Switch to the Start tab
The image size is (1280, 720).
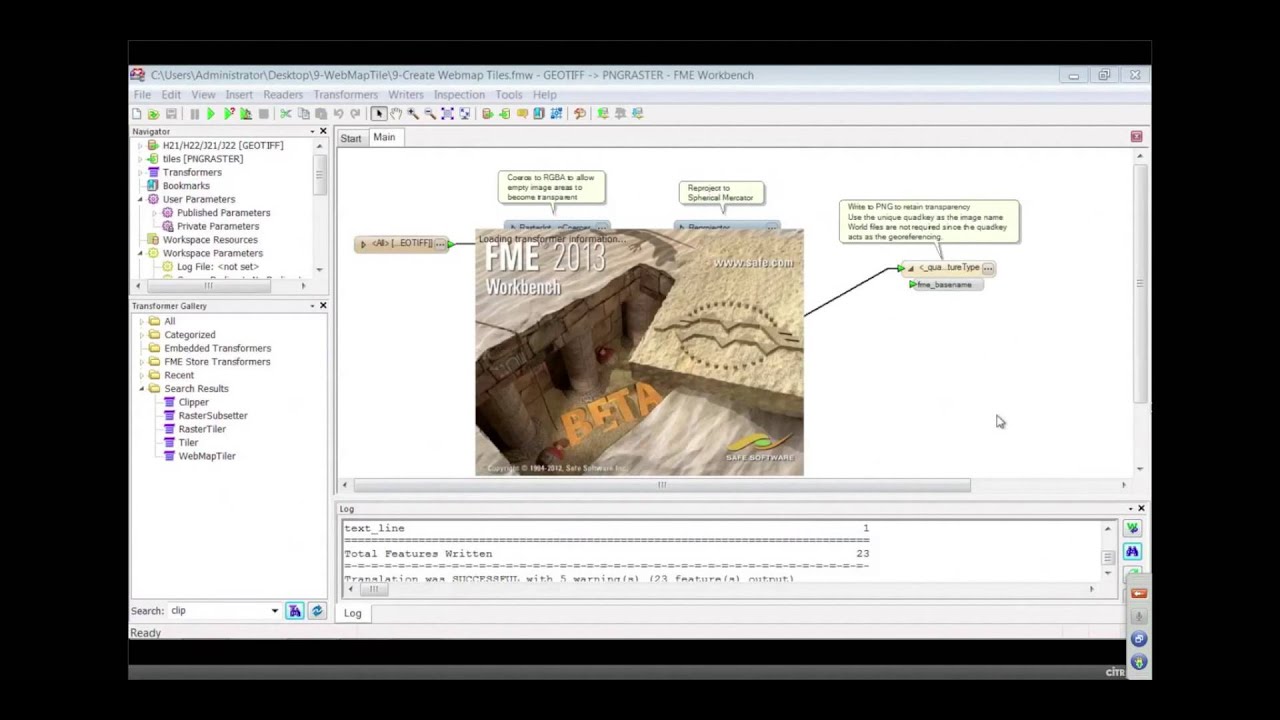351,138
